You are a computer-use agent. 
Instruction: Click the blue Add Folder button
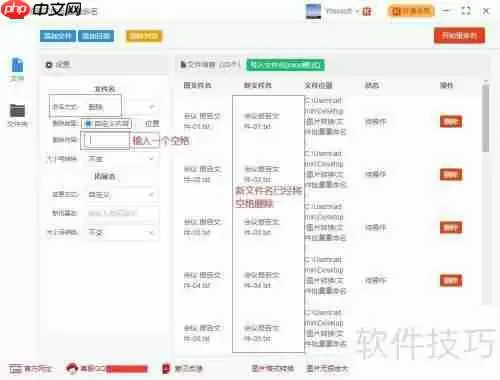(96, 36)
